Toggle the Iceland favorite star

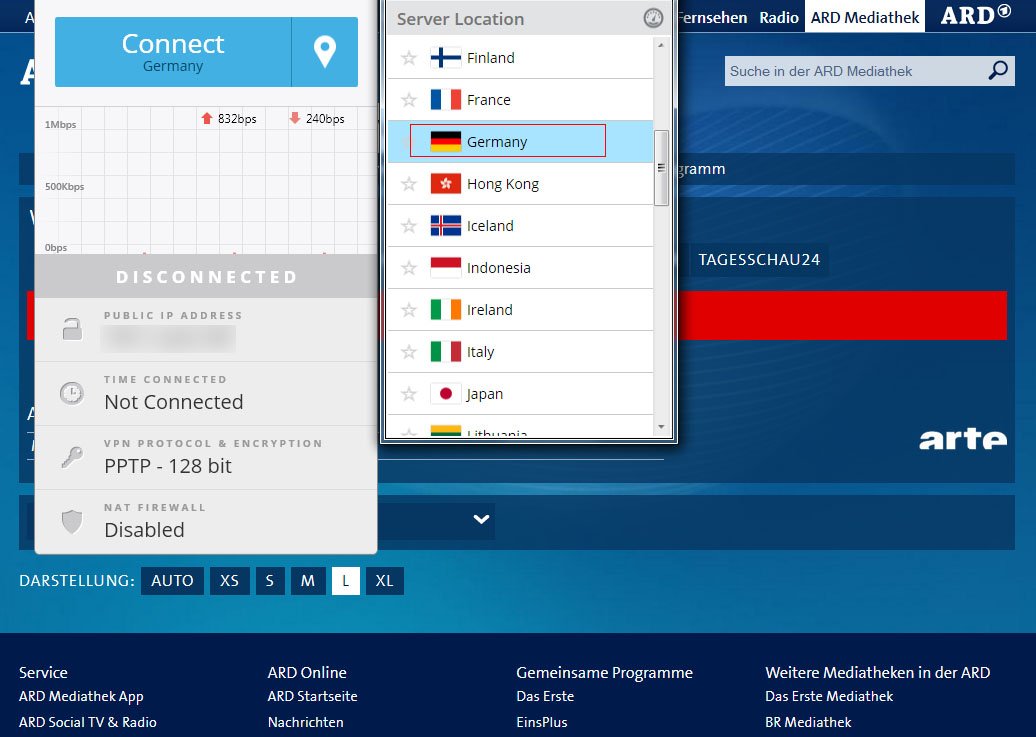coord(409,226)
